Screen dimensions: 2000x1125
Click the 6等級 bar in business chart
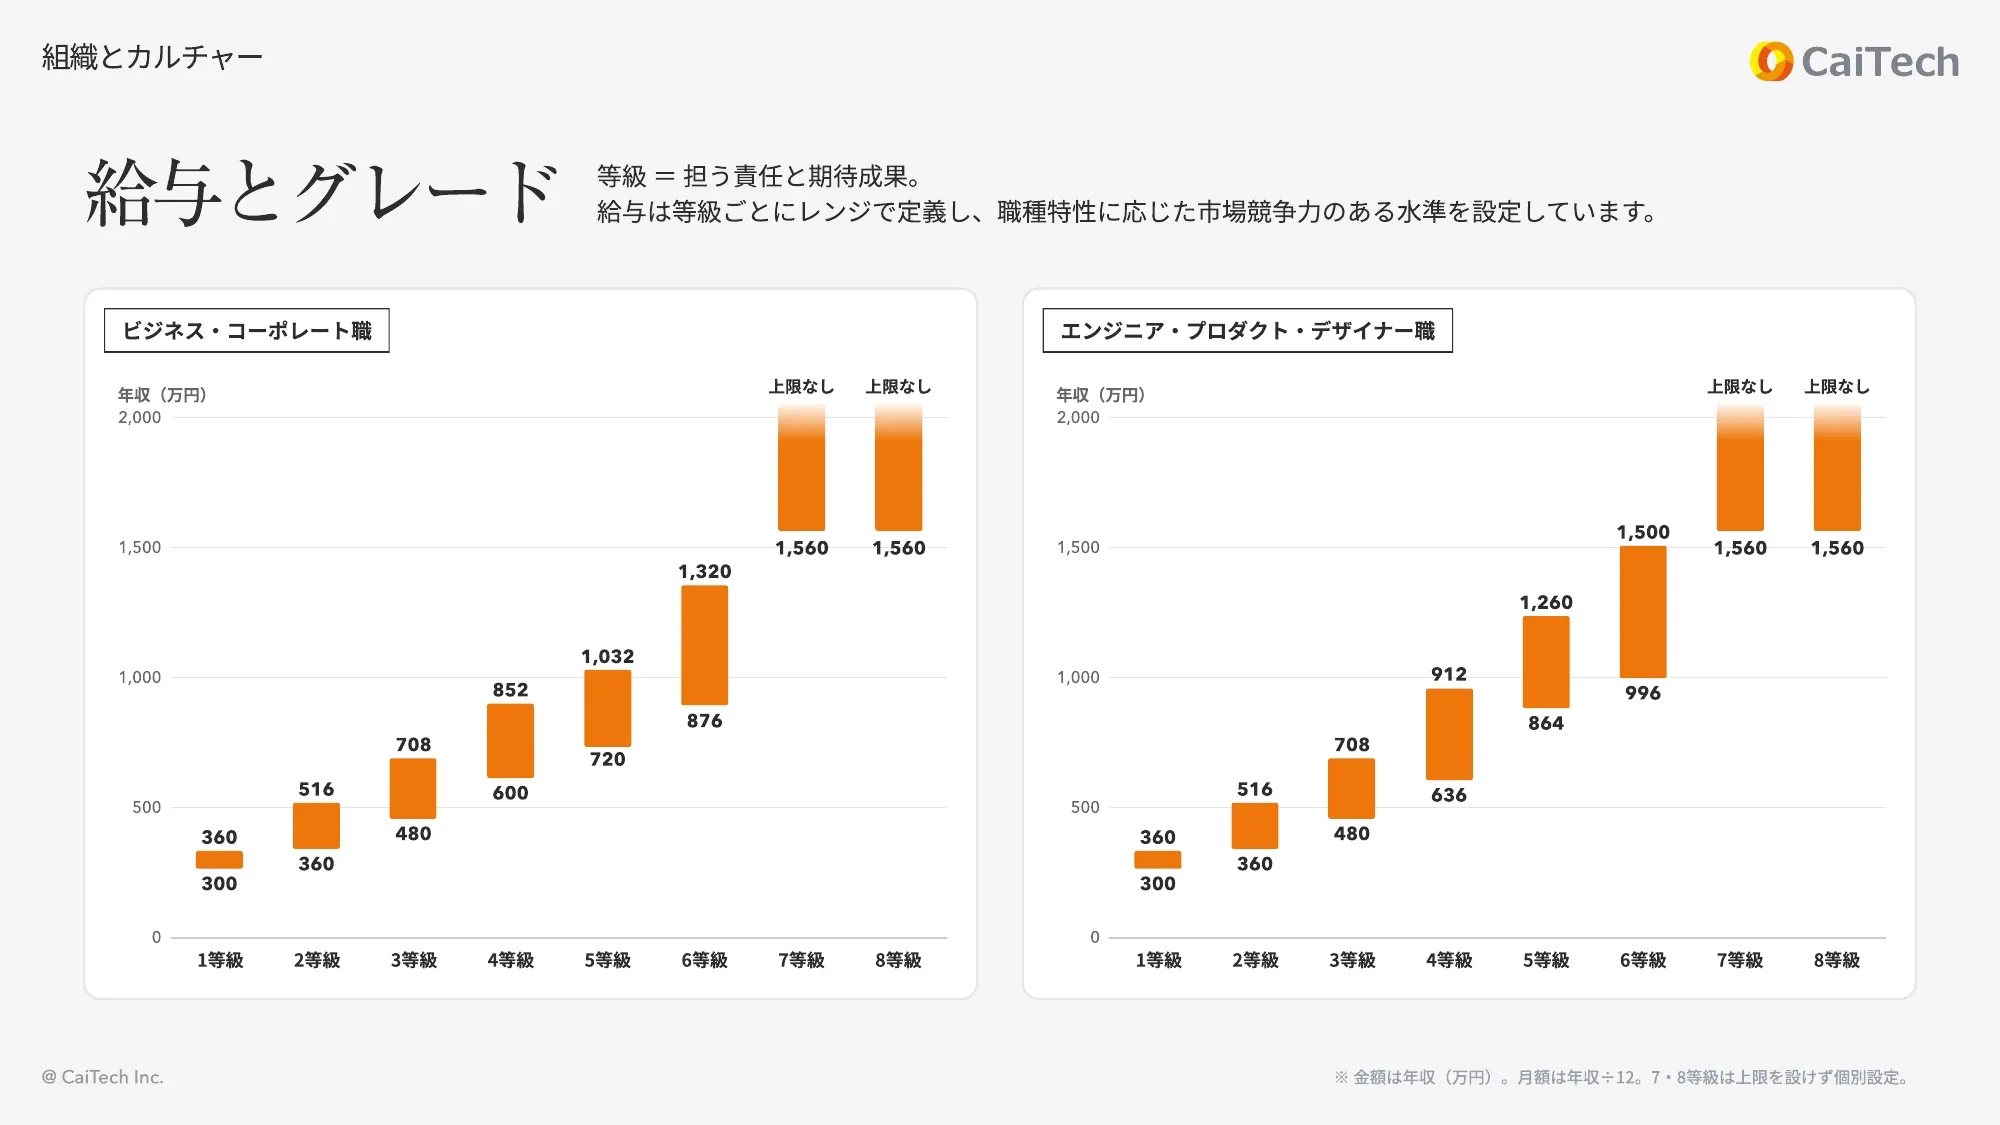point(705,645)
